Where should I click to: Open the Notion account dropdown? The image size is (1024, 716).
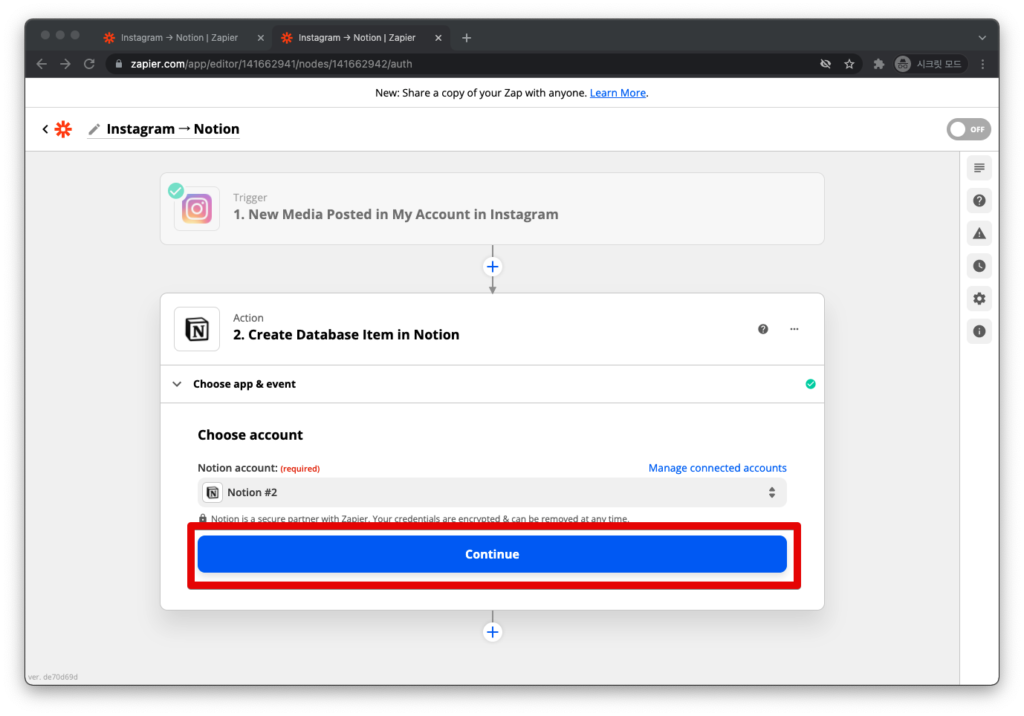492,493
